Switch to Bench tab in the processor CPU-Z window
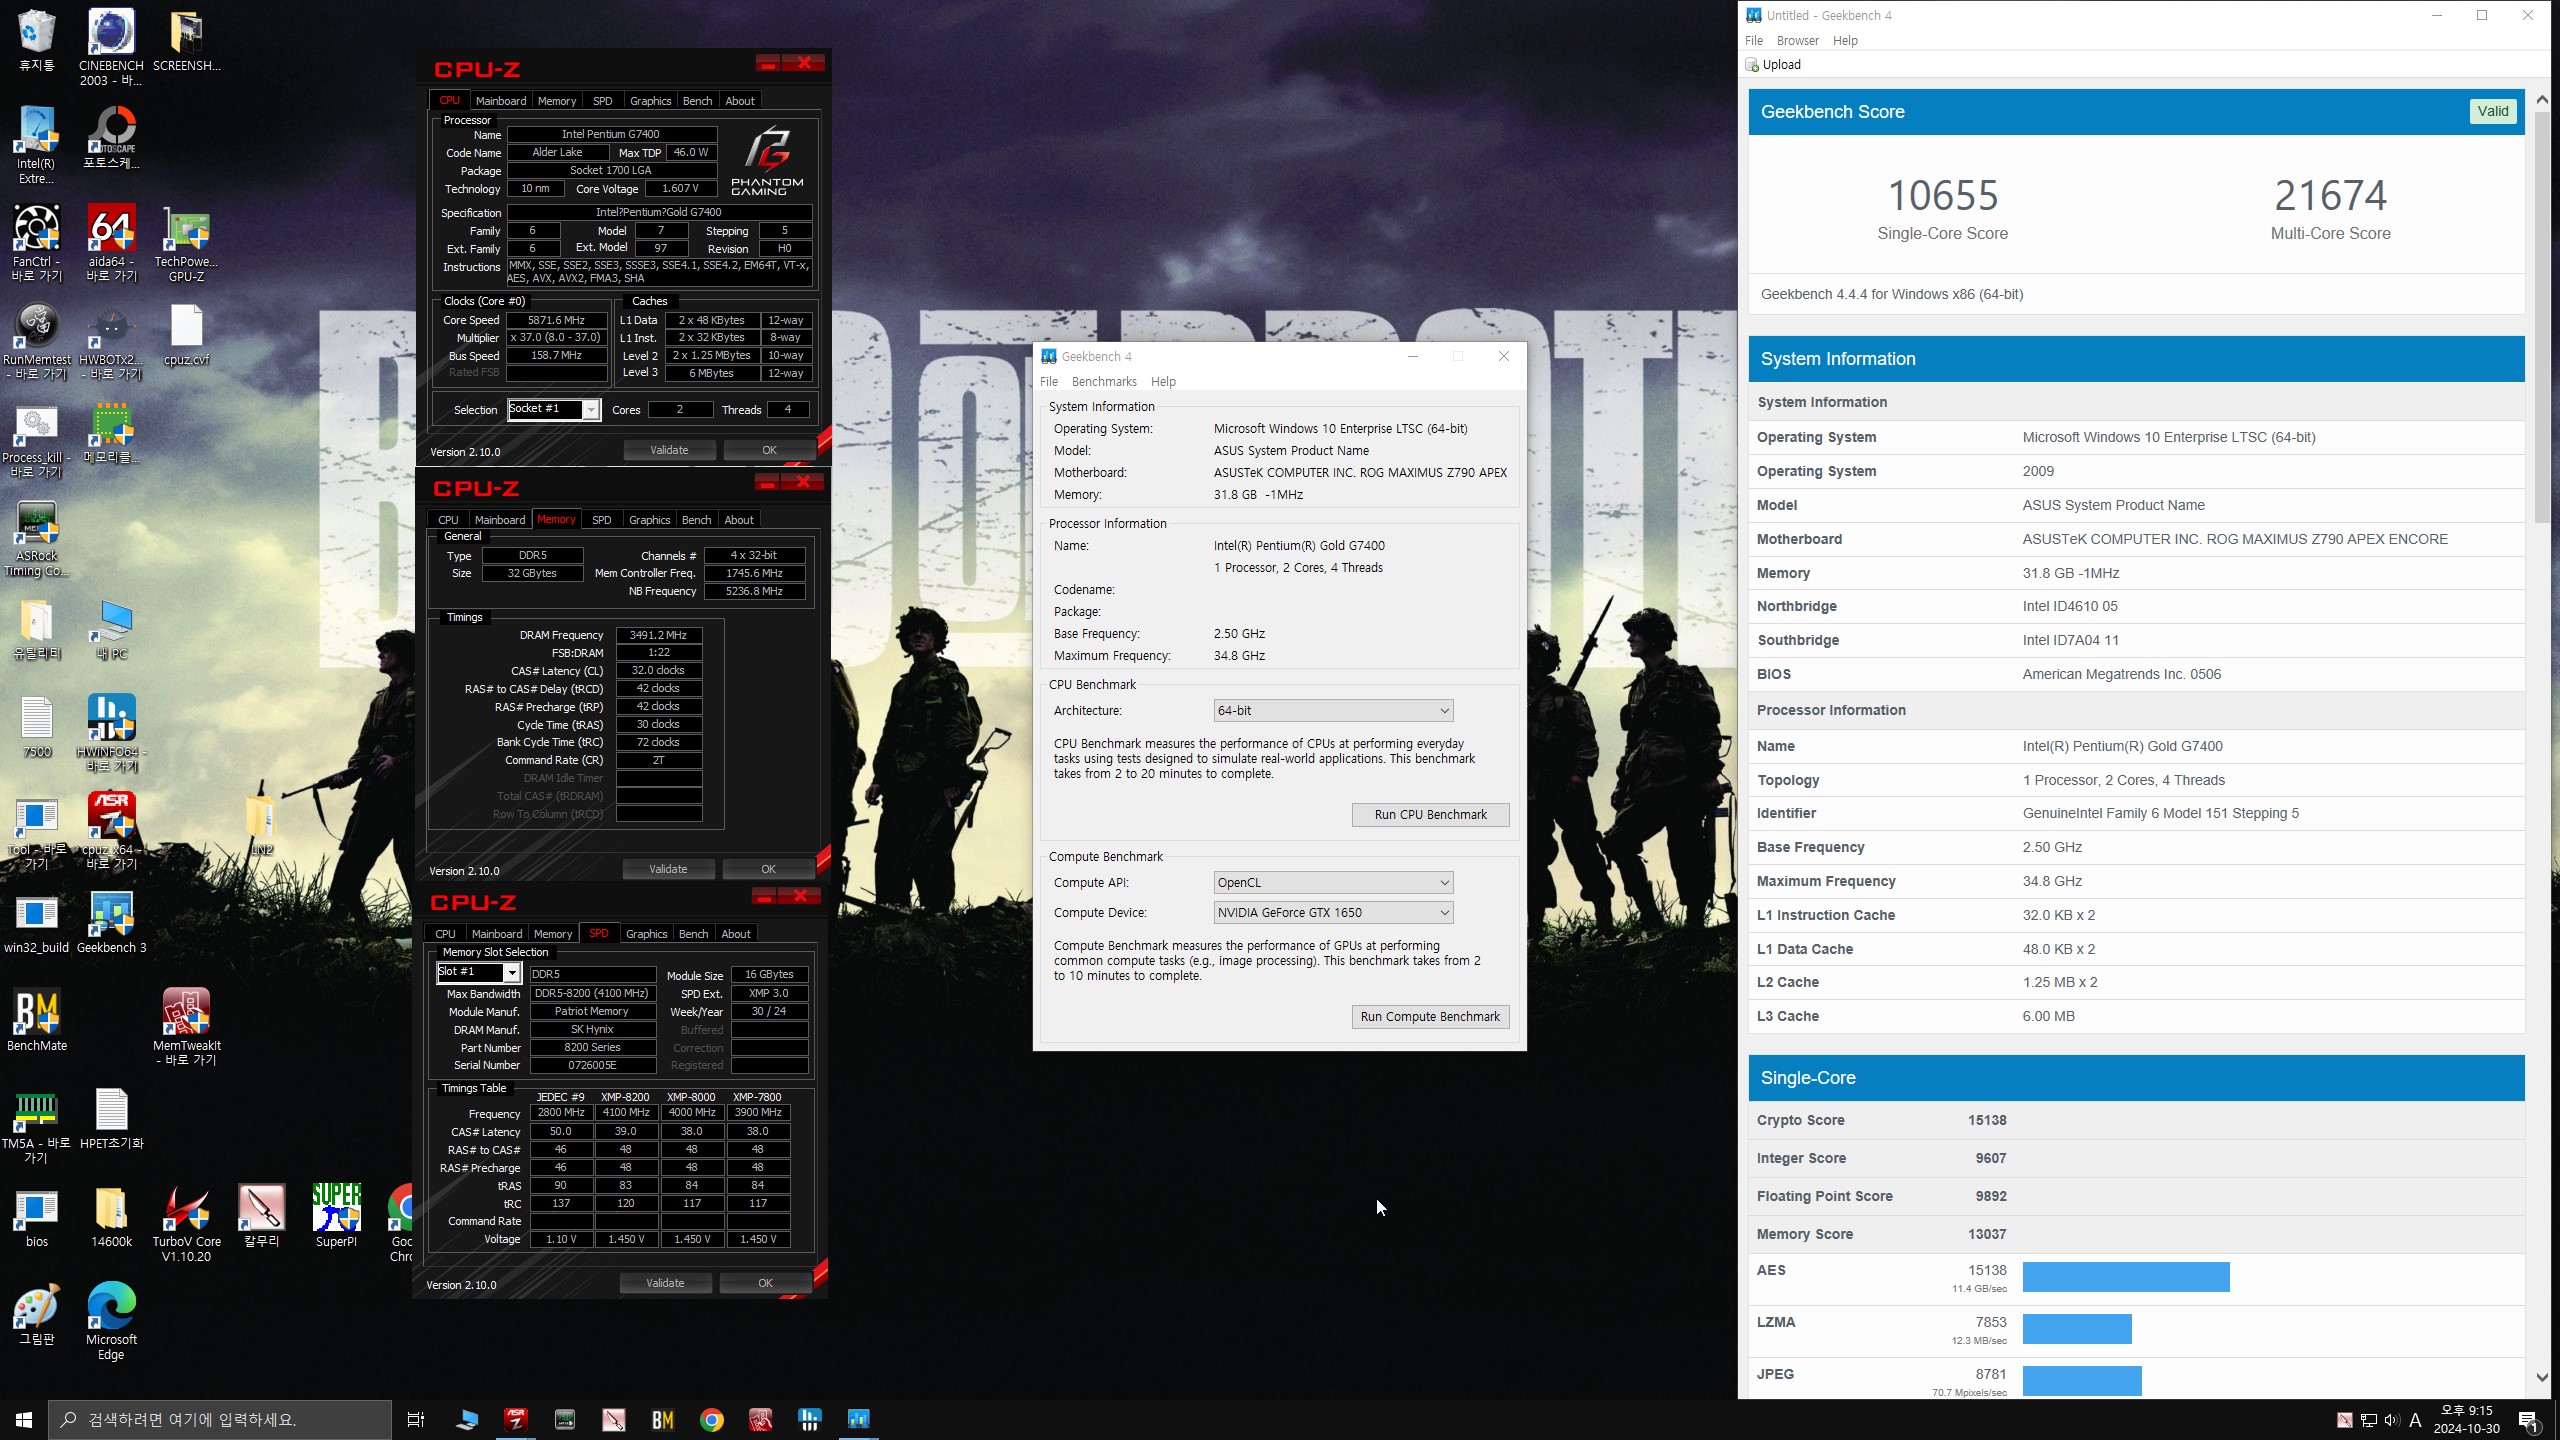The image size is (2560, 1440). [697, 101]
